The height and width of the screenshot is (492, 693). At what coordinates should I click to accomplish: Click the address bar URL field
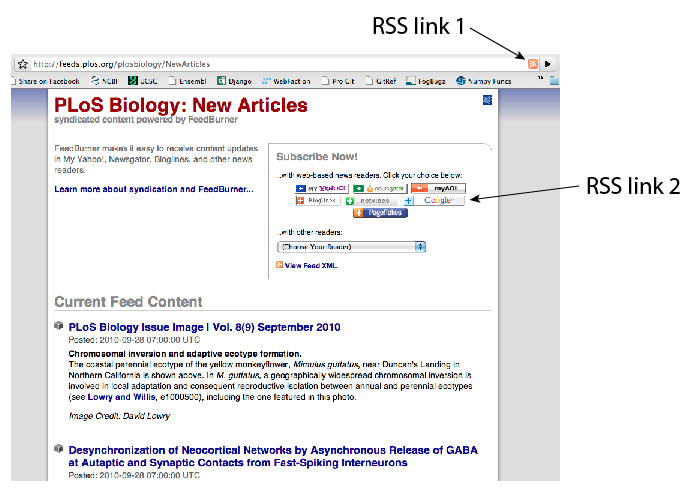point(278,64)
